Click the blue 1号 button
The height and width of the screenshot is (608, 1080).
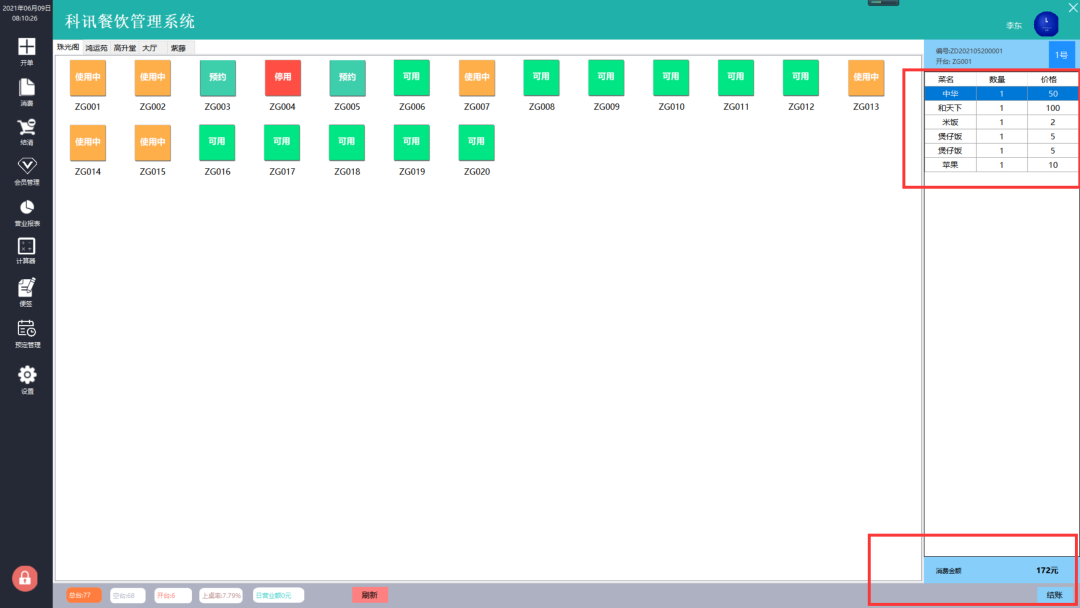coord(1061,55)
